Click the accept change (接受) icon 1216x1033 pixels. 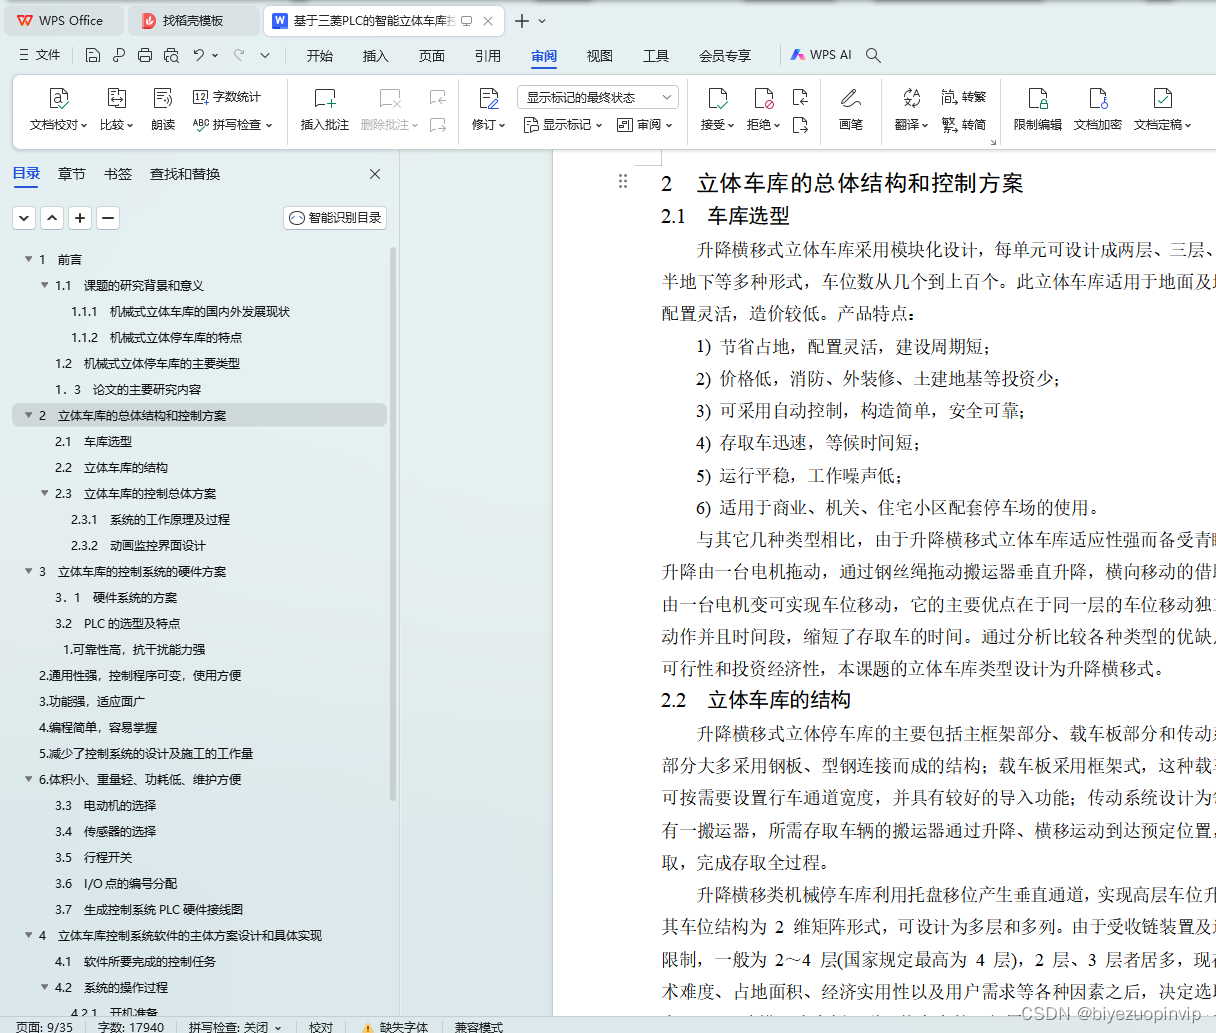pyautogui.click(x=717, y=98)
